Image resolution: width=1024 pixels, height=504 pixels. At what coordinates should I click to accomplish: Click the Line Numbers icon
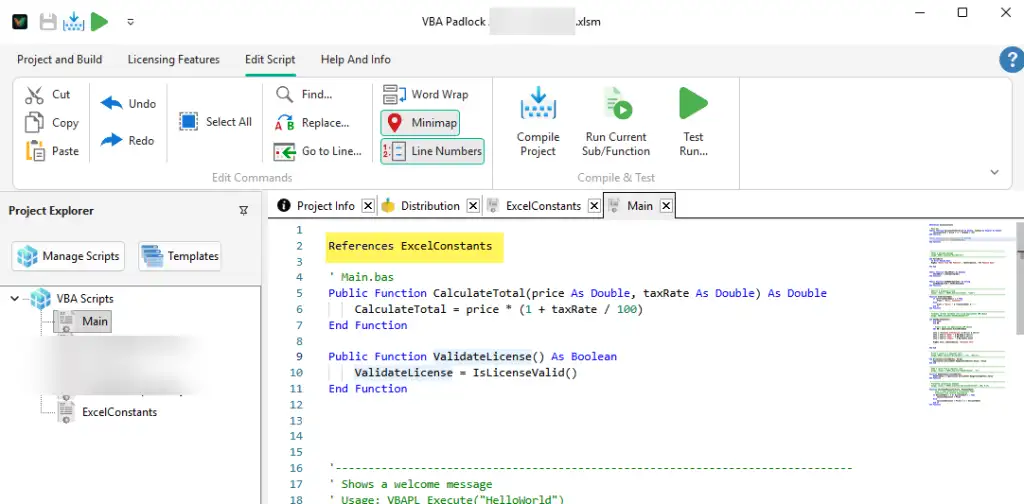(x=394, y=151)
